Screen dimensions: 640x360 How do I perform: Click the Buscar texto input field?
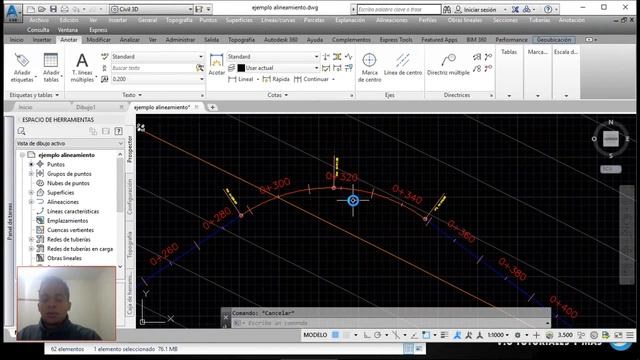153,68
